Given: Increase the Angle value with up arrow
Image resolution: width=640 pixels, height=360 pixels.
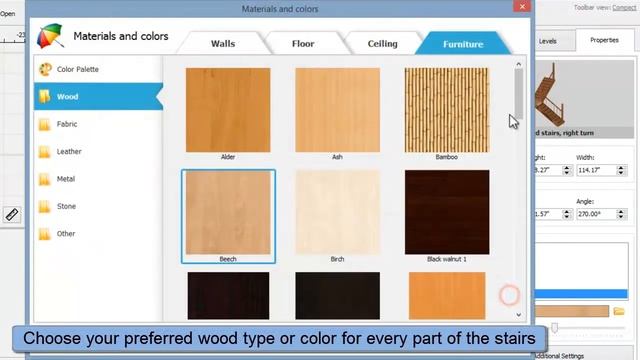Looking at the screenshot, I should pos(621,211).
